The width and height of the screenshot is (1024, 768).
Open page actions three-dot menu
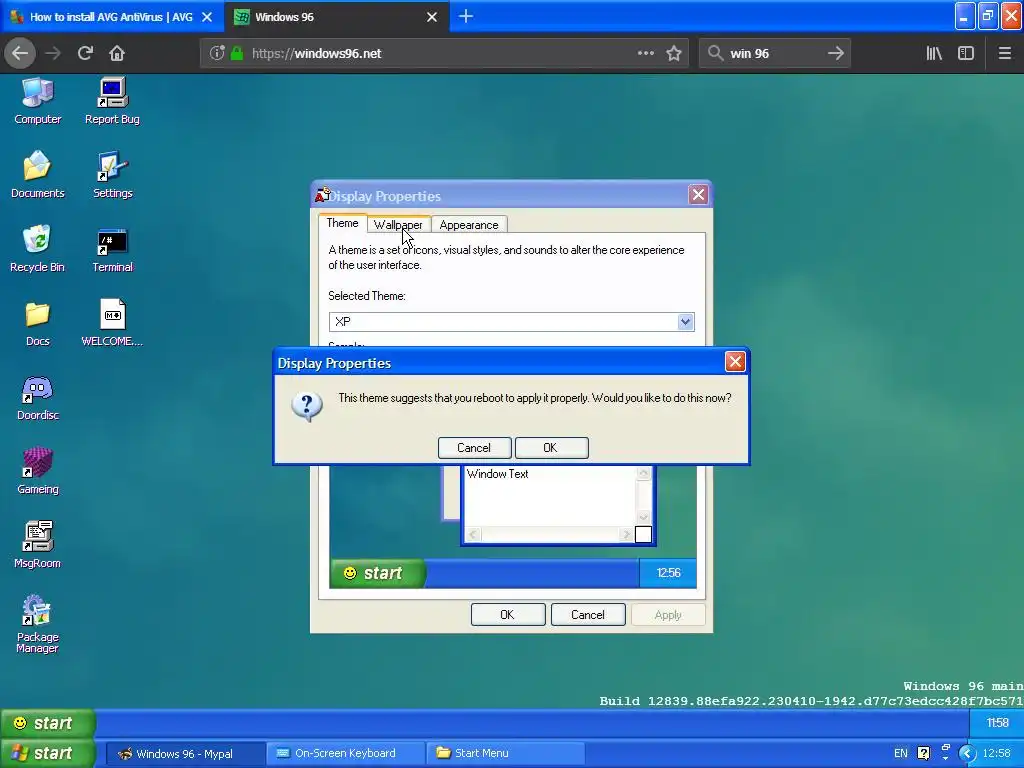645,54
